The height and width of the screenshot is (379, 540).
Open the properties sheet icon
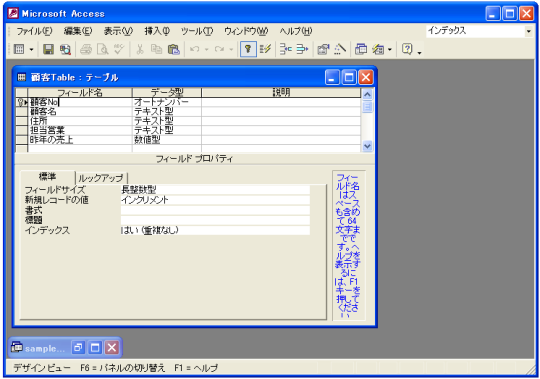click(x=323, y=50)
